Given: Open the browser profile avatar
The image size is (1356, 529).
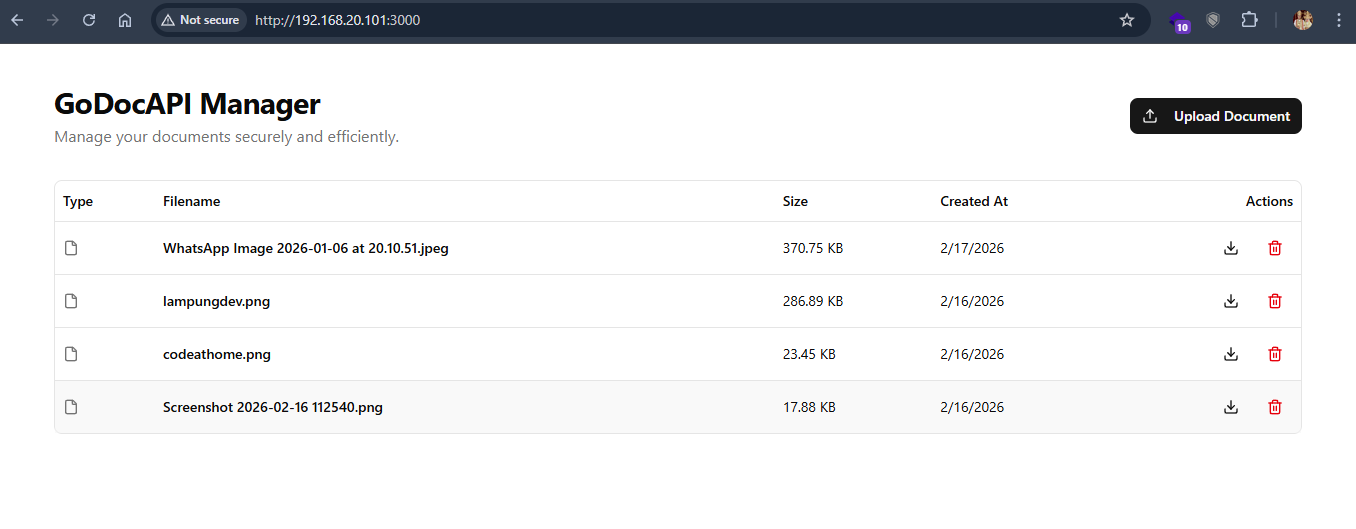Looking at the screenshot, I should point(1302,20).
